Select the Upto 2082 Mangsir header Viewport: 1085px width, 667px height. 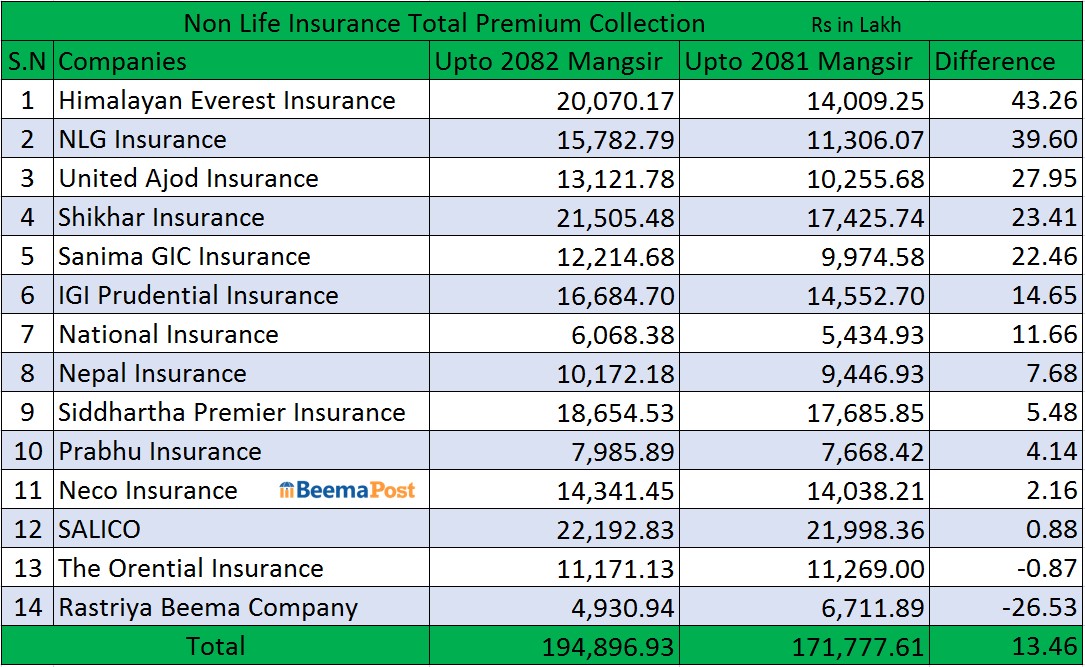tap(548, 61)
